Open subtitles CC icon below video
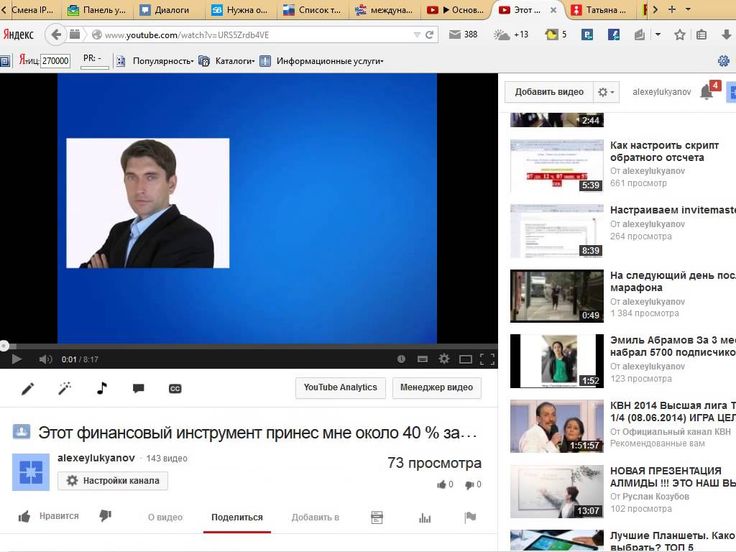 coord(175,388)
